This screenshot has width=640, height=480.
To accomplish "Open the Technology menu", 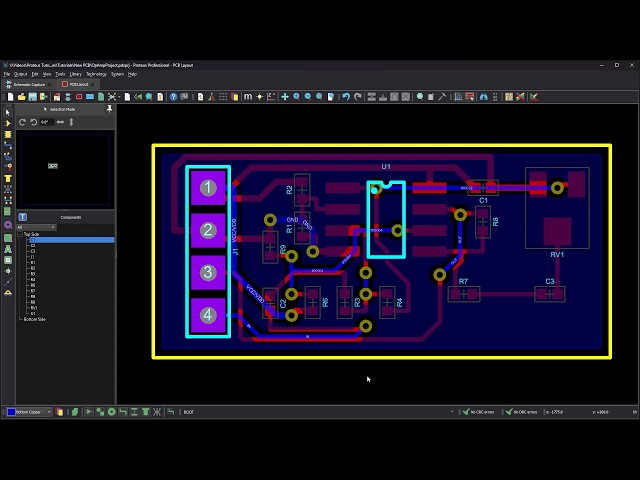I will (x=96, y=74).
